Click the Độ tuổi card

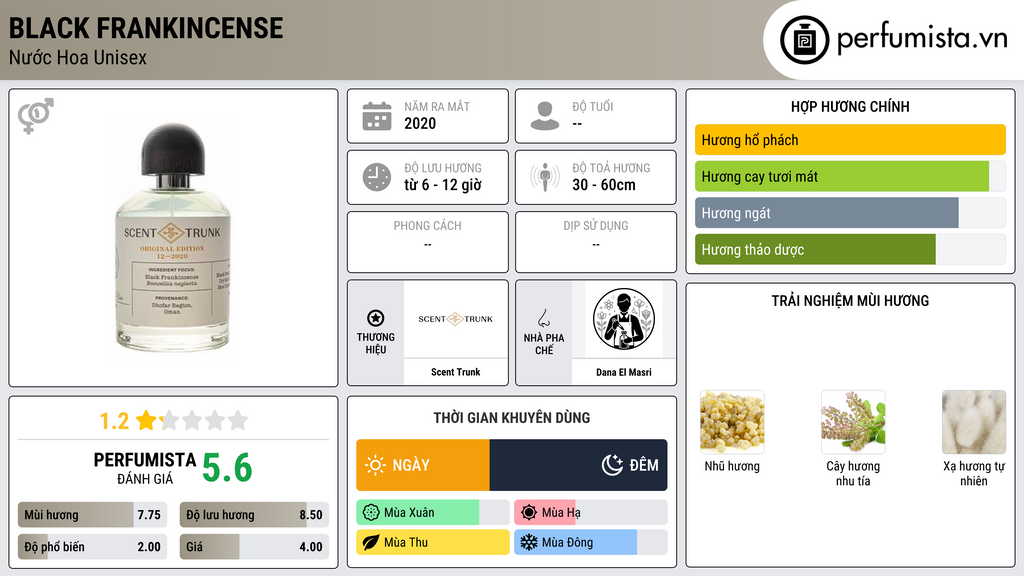[x=596, y=116]
